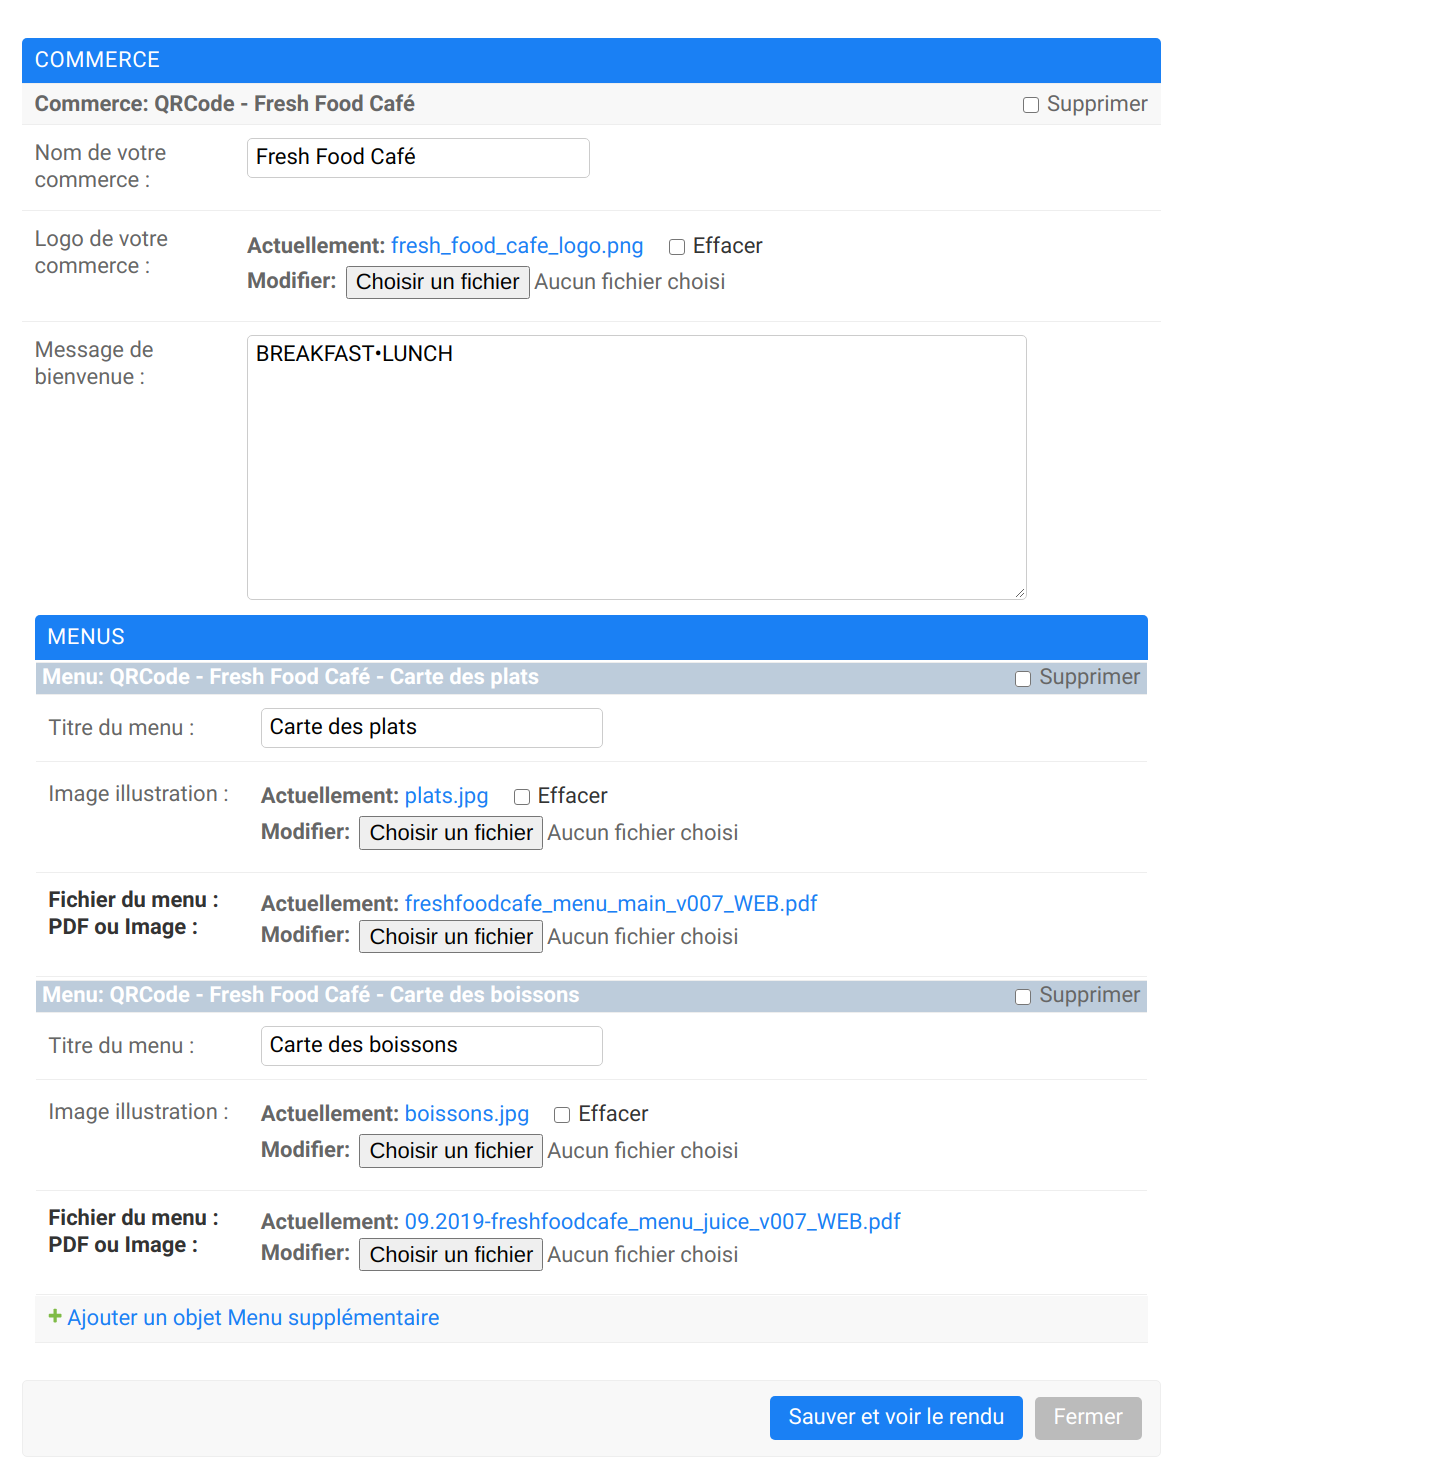Focus the Nom de votre commerce field

coord(418,158)
